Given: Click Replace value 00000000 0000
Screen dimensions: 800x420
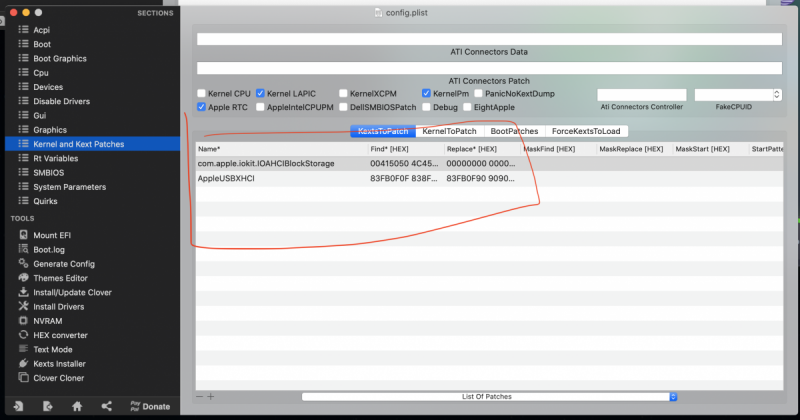Looking at the screenshot, I should [x=481, y=164].
